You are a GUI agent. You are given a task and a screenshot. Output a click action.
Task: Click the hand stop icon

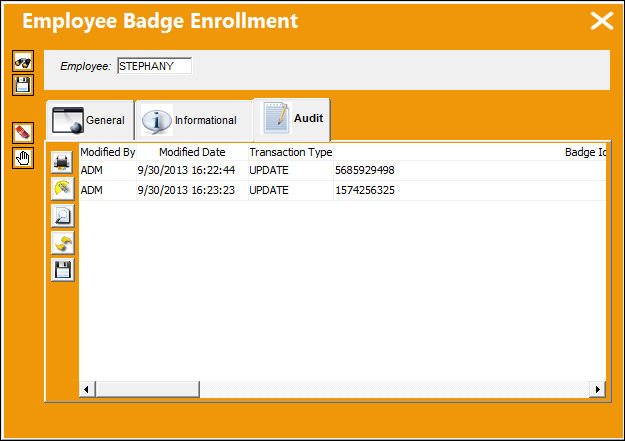pyautogui.click(x=23, y=158)
